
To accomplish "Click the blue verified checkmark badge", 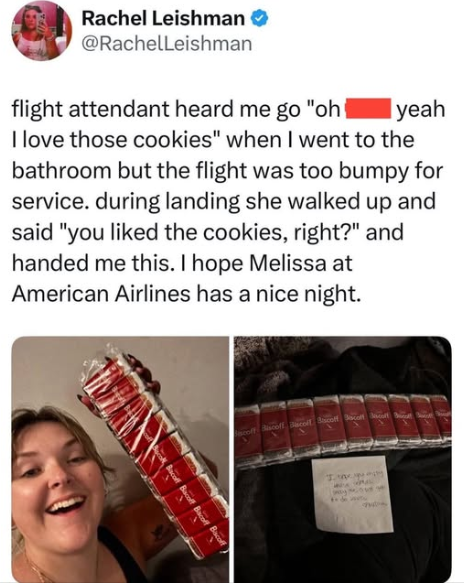I will tap(260, 18).
